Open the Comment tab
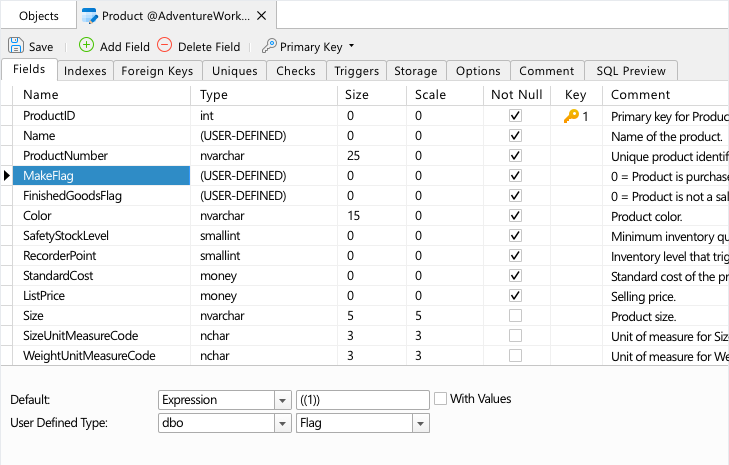 [547, 71]
